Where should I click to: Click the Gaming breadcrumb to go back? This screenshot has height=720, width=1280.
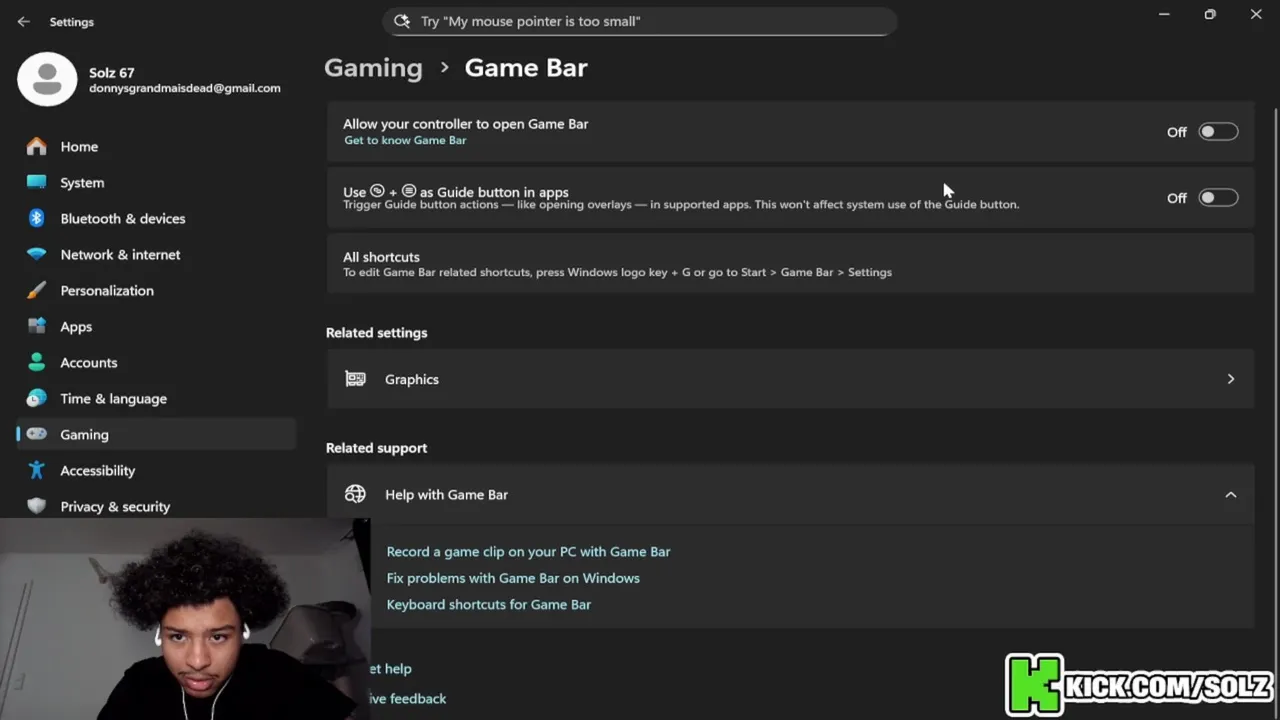click(373, 67)
